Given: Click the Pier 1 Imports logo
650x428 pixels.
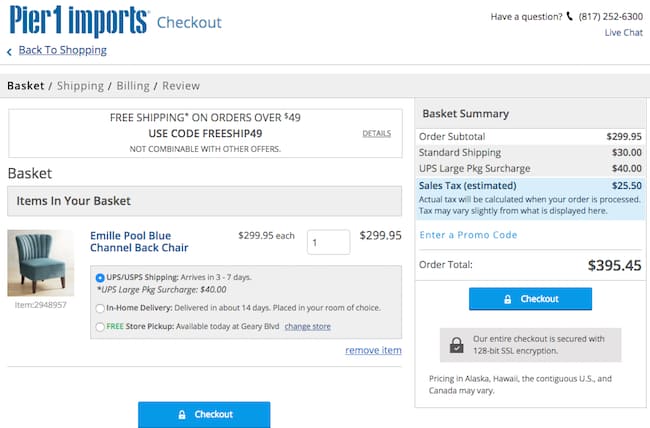Looking at the screenshot, I should pyautogui.click(x=78, y=21).
